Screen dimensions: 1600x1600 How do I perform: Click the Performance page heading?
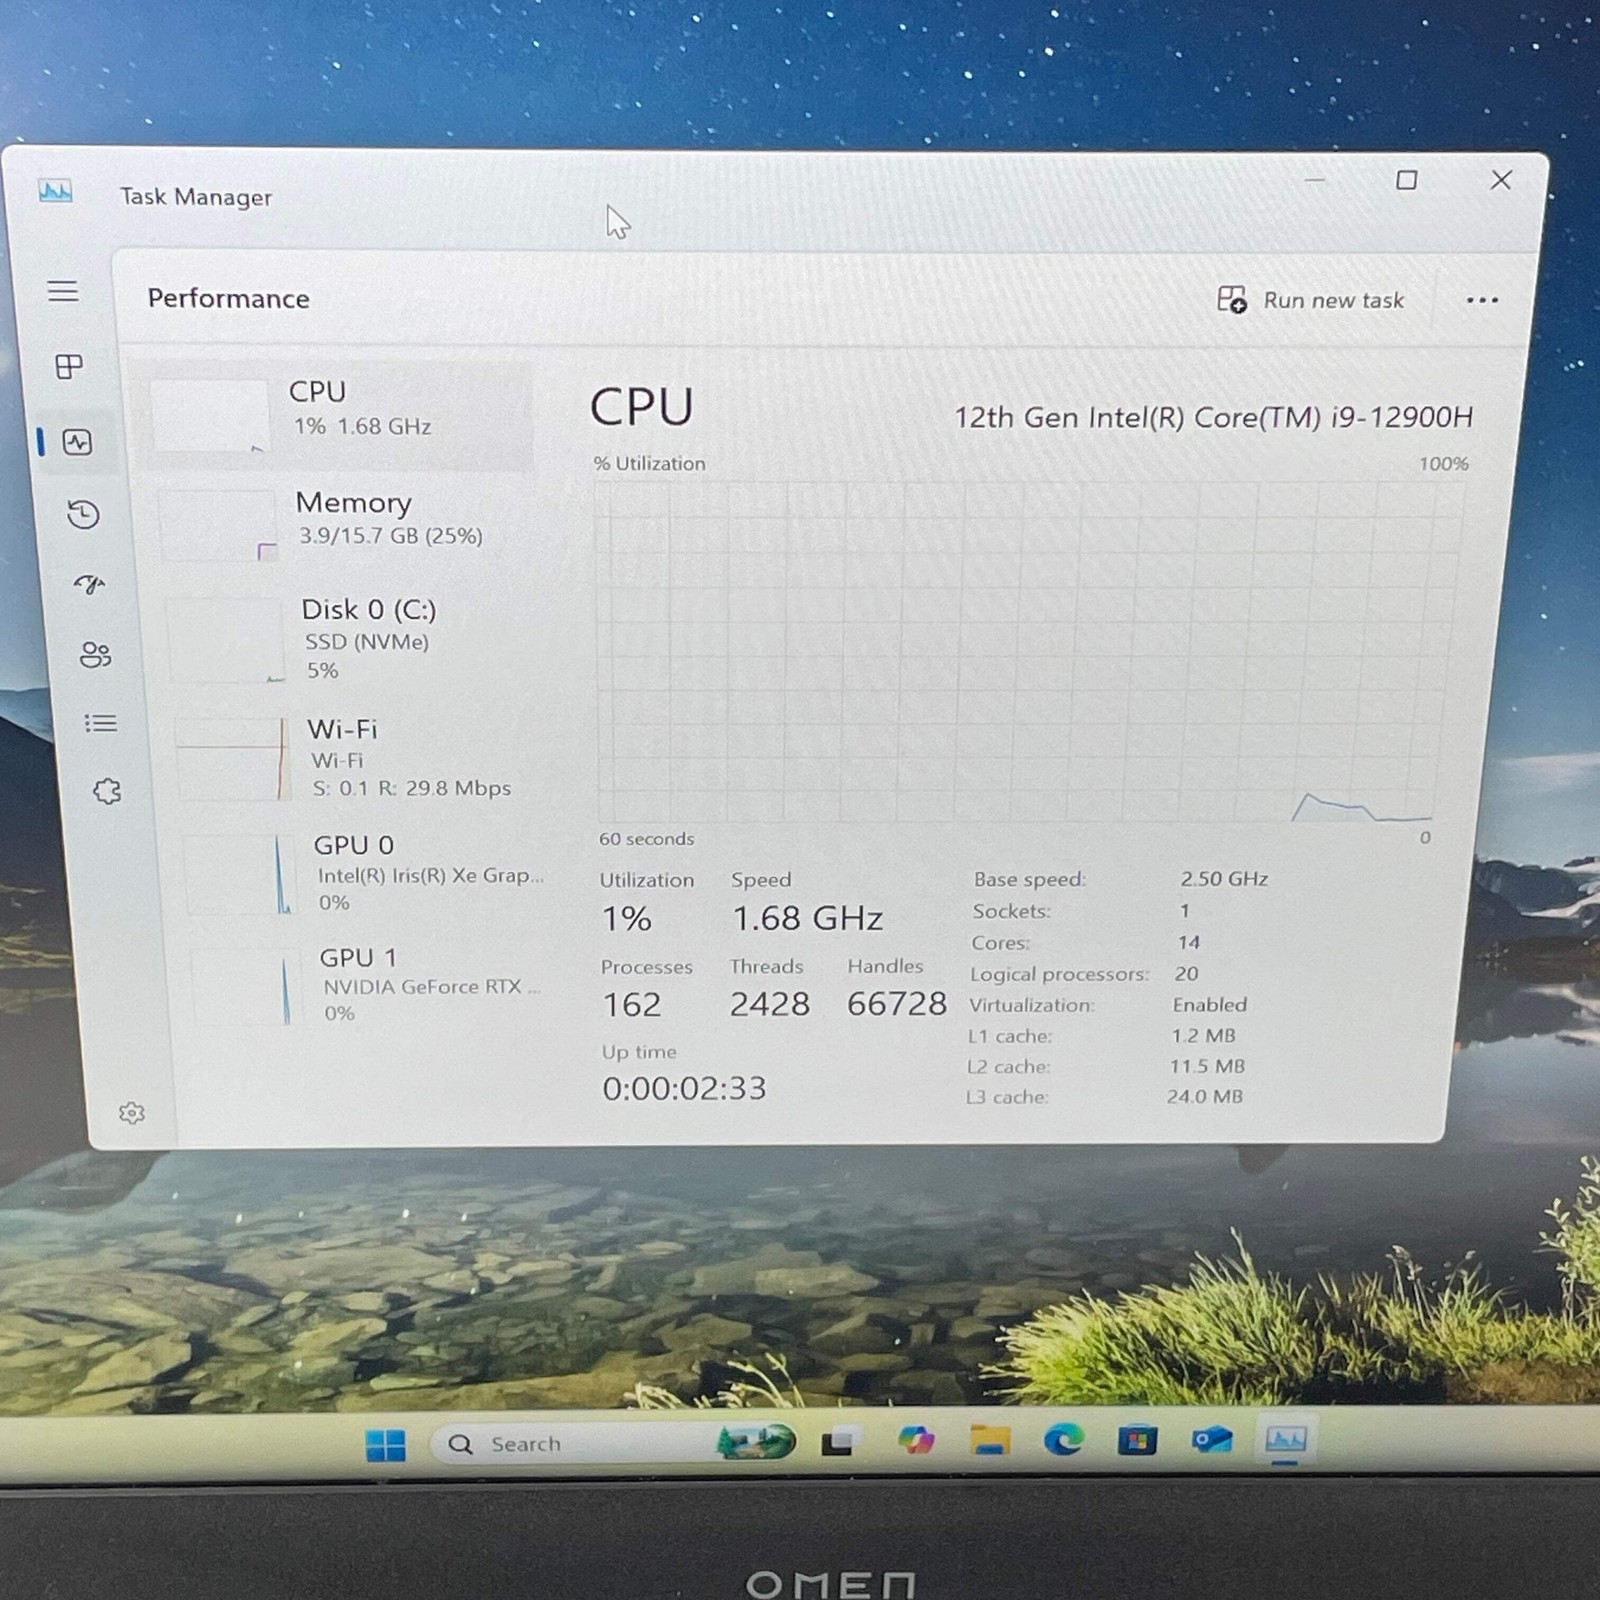229,299
